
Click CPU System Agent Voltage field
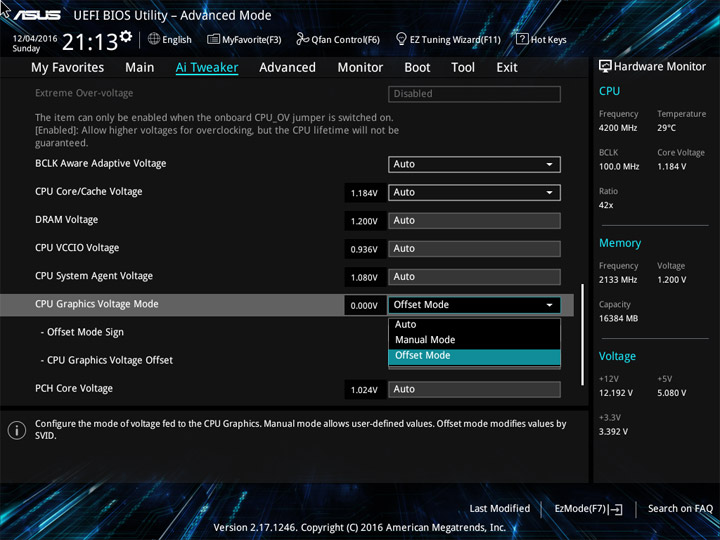(x=474, y=277)
